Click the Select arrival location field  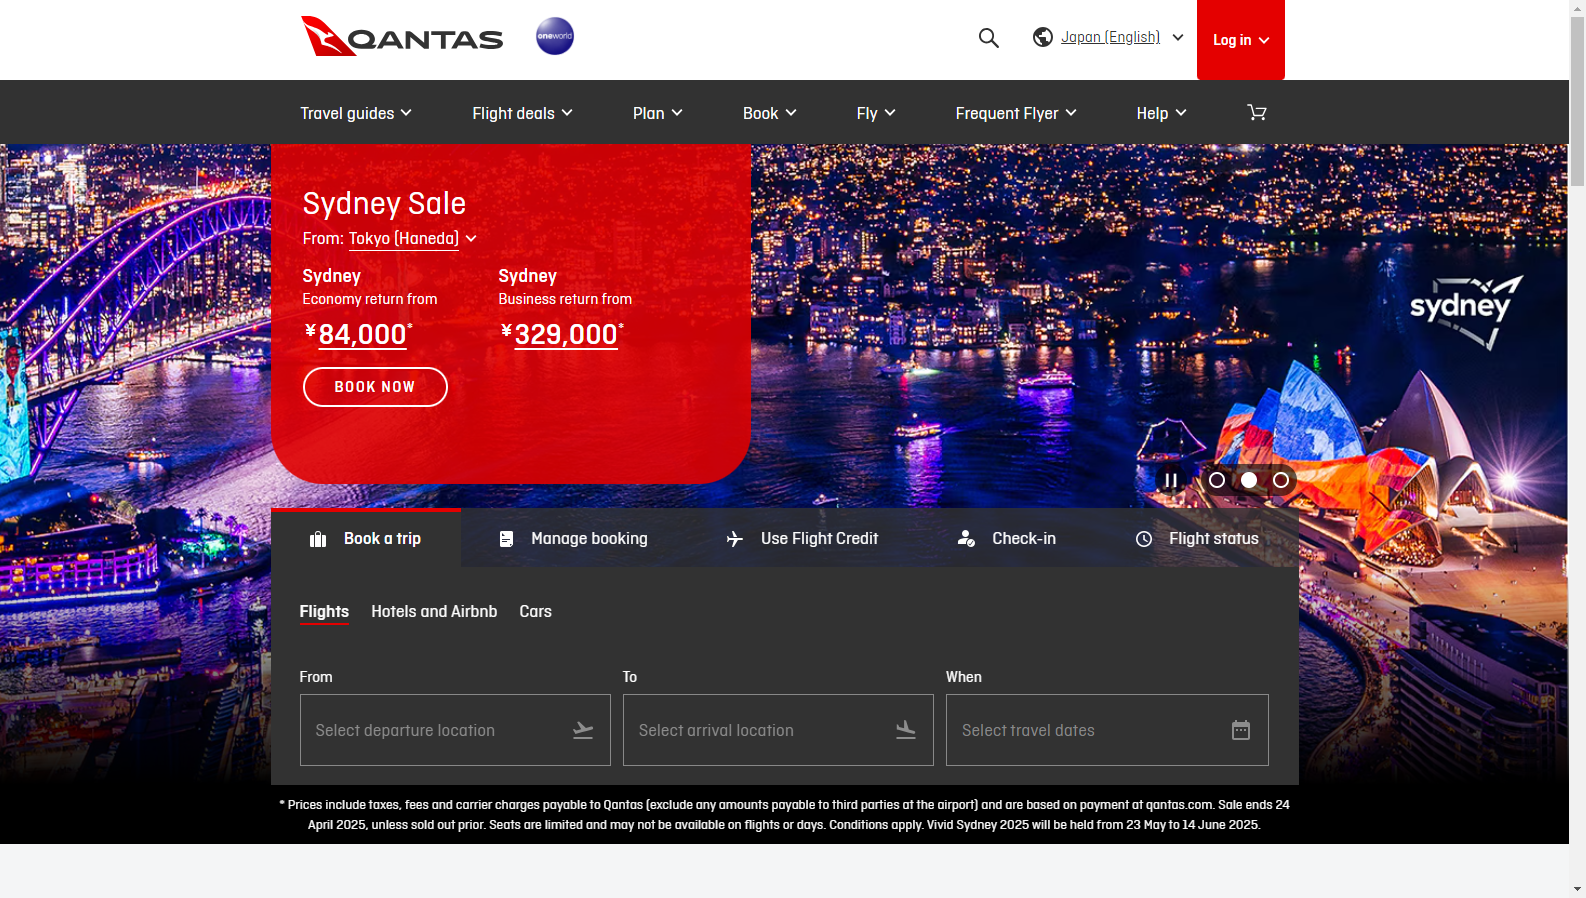click(x=760, y=731)
